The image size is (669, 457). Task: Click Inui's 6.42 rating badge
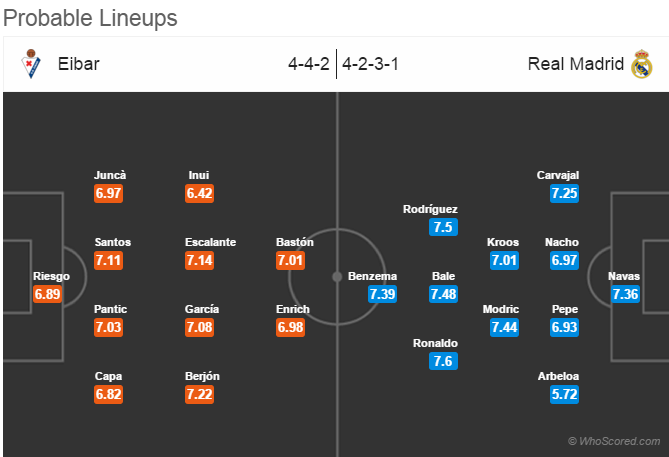(199, 193)
